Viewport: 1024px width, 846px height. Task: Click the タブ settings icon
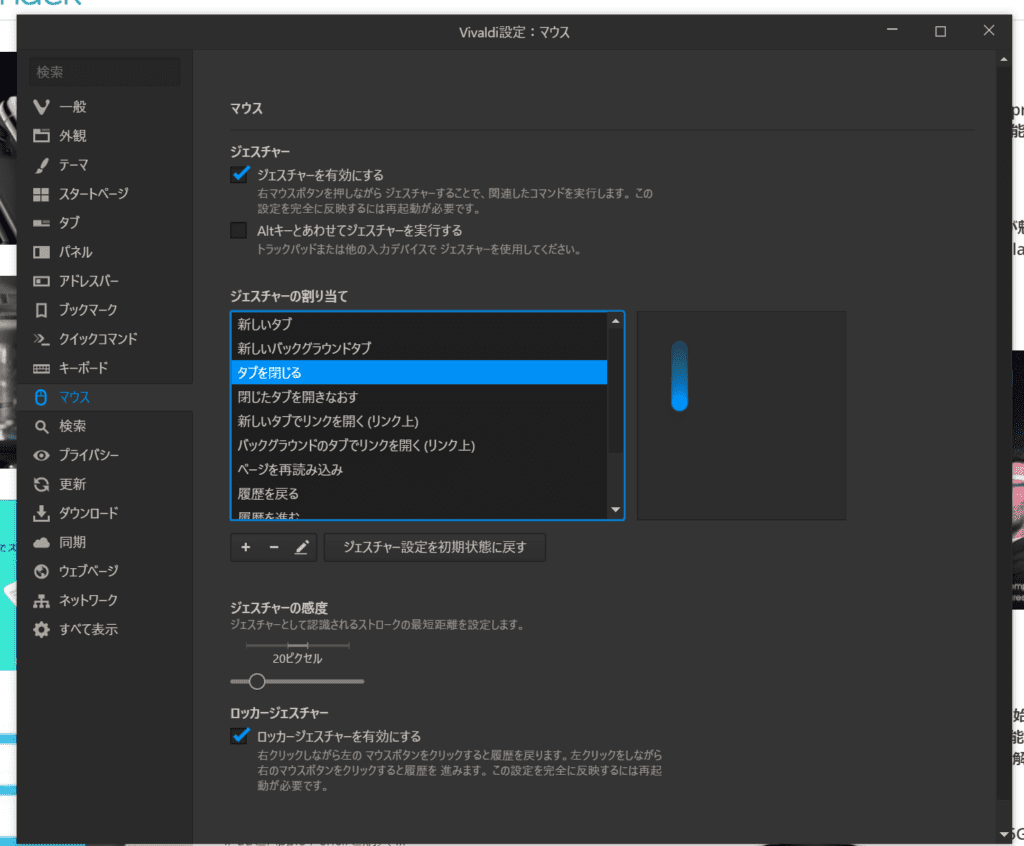41,223
